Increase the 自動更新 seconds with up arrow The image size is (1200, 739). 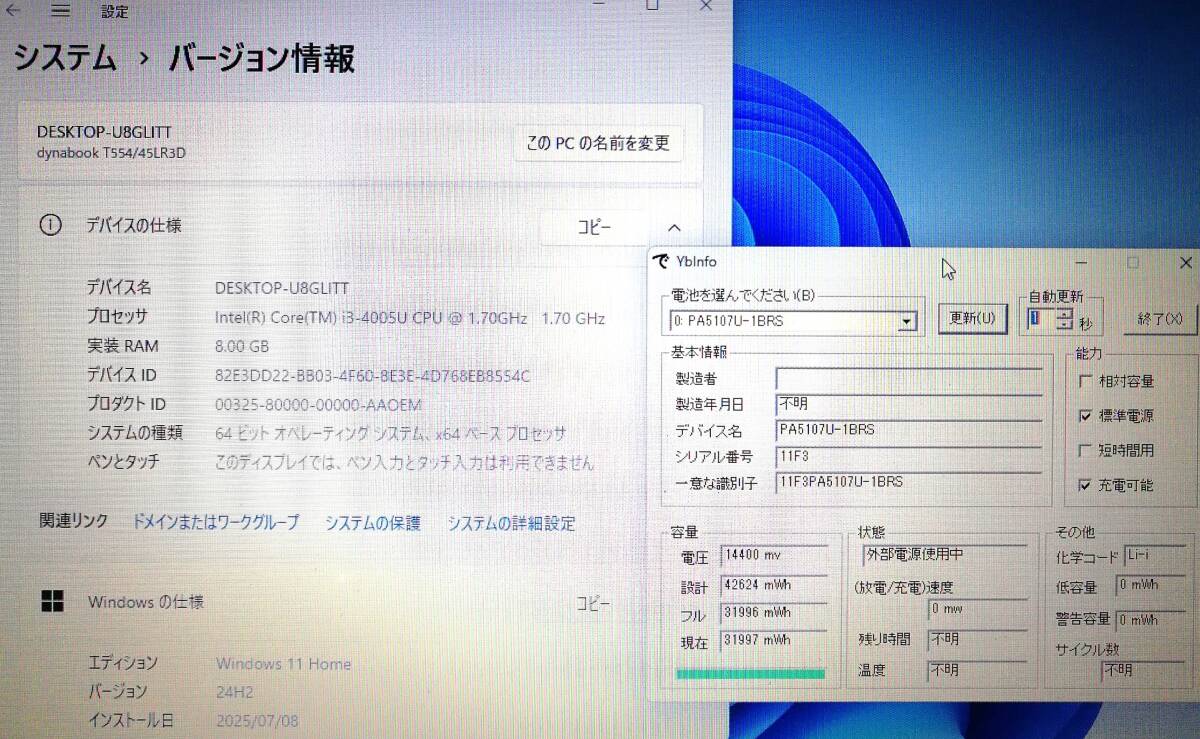click(x=1064, y=314)
